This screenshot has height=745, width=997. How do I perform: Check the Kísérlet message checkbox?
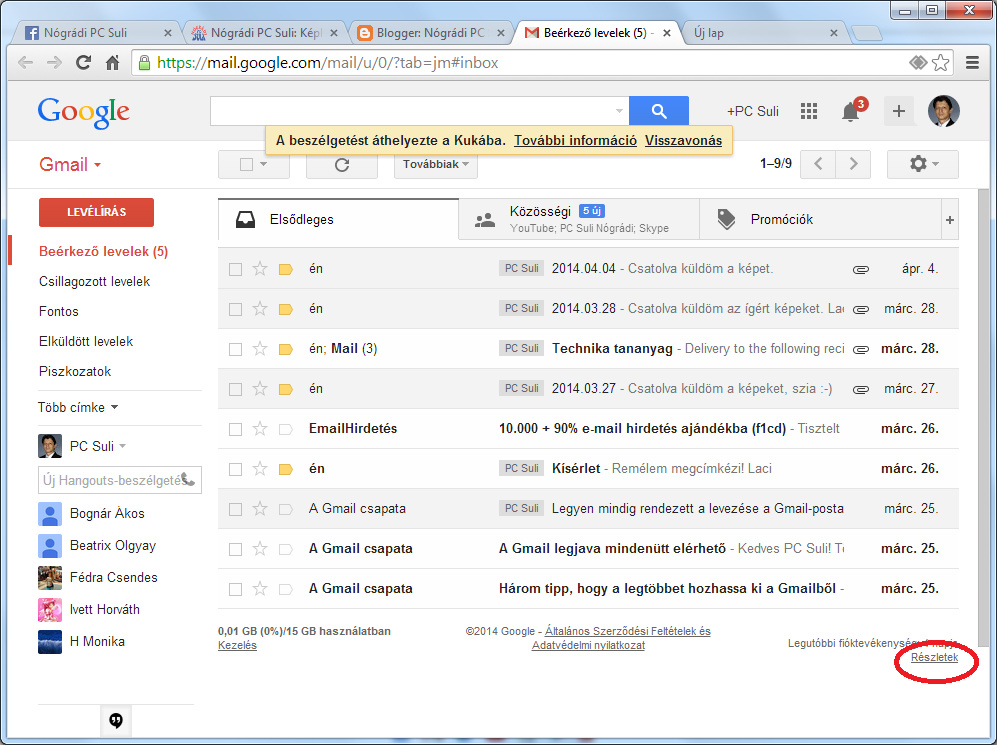coord(235,470)
